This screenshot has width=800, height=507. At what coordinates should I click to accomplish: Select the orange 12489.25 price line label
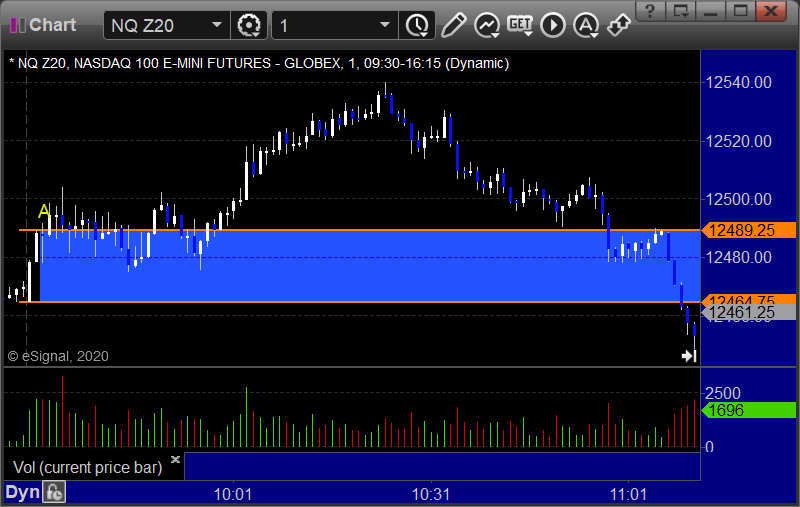[748, 230]
